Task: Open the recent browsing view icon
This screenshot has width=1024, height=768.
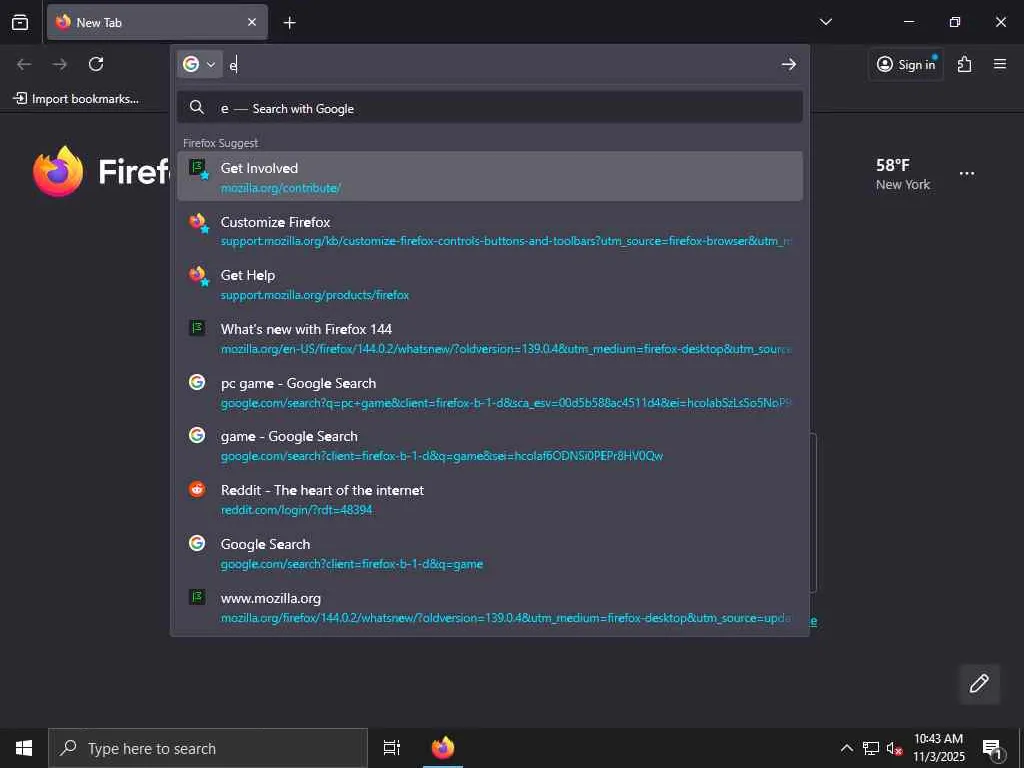Action: pos(20,22)
